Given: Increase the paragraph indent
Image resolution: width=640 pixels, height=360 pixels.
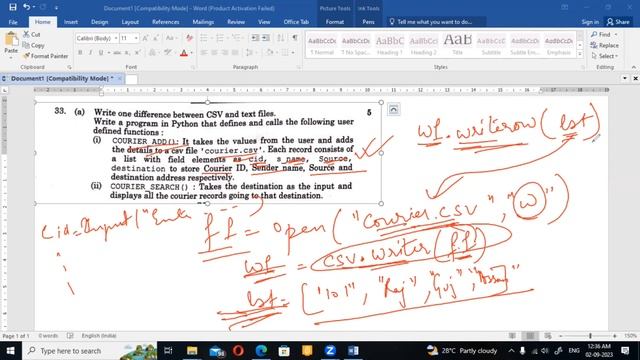Looking at the screenshot, I should pos(266,38).
